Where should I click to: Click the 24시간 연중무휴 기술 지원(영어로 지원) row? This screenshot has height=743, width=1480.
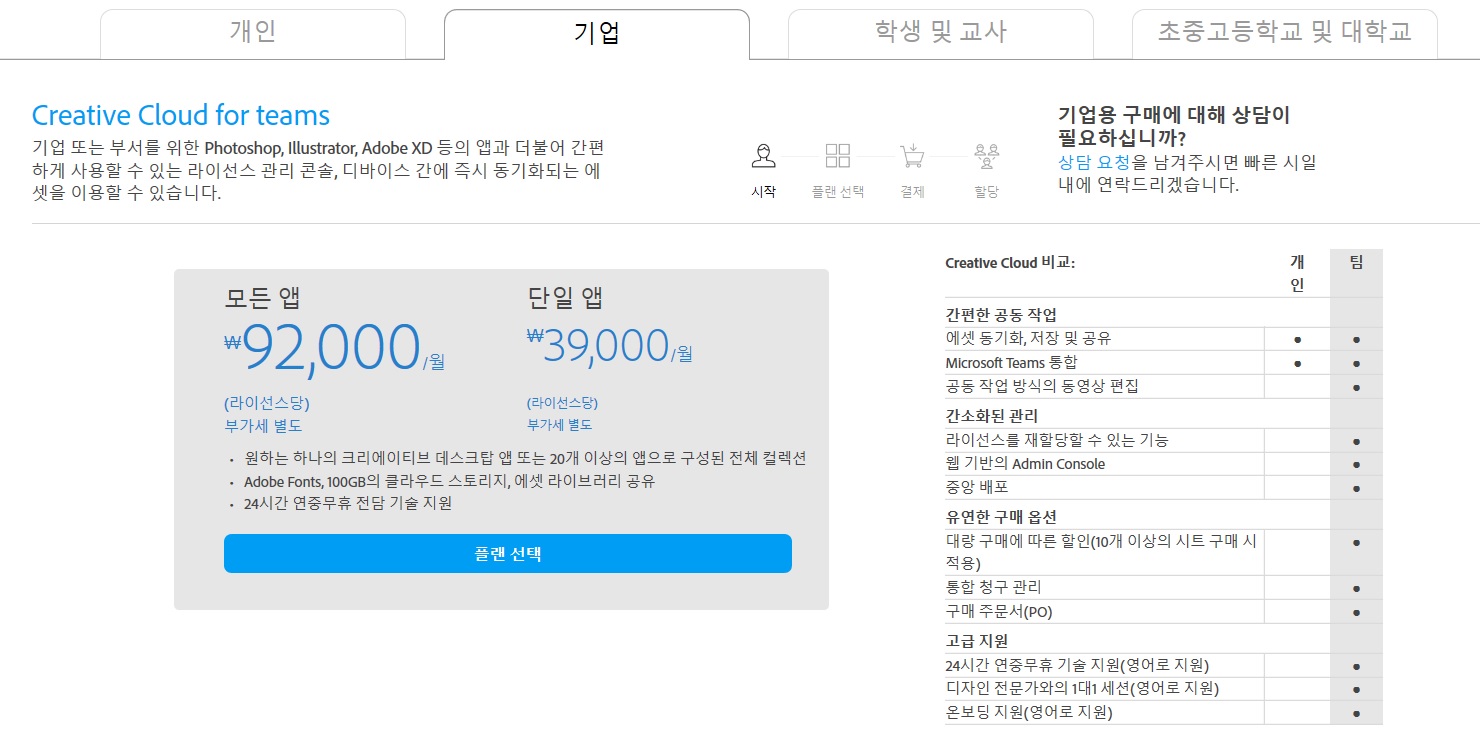pos(1163,666)
